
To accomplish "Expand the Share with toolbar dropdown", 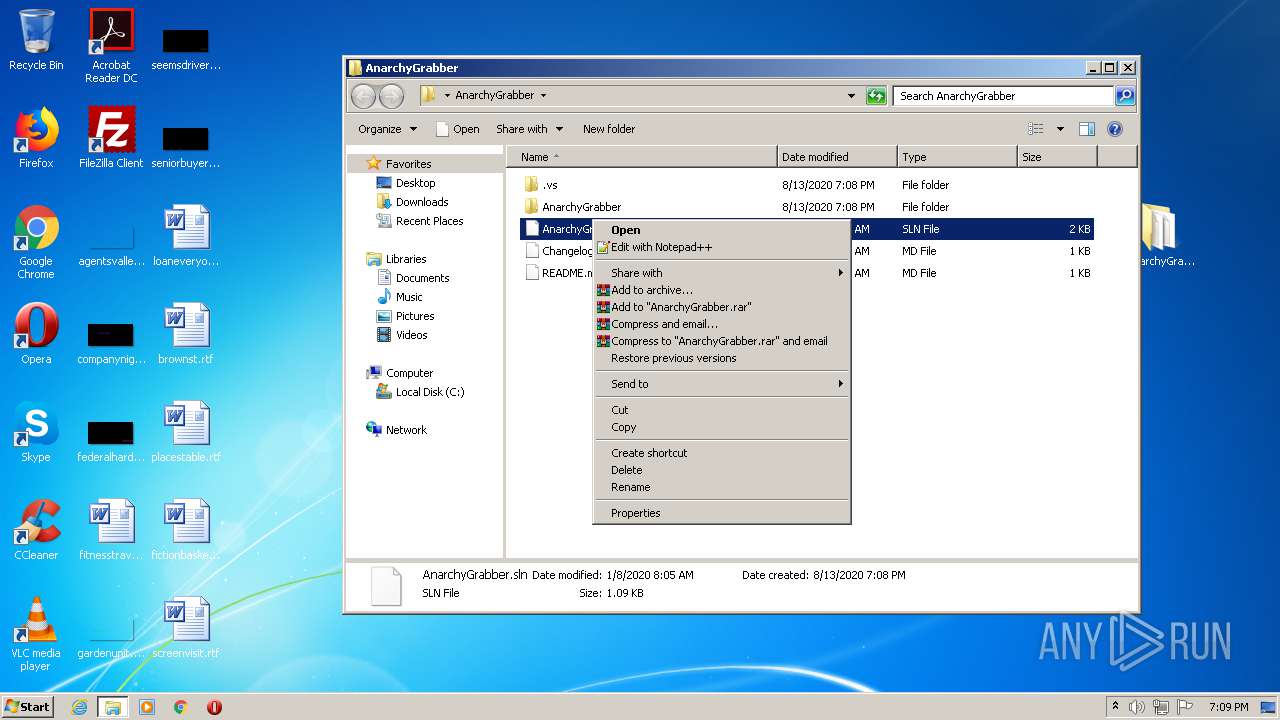I will pos(530,129).
